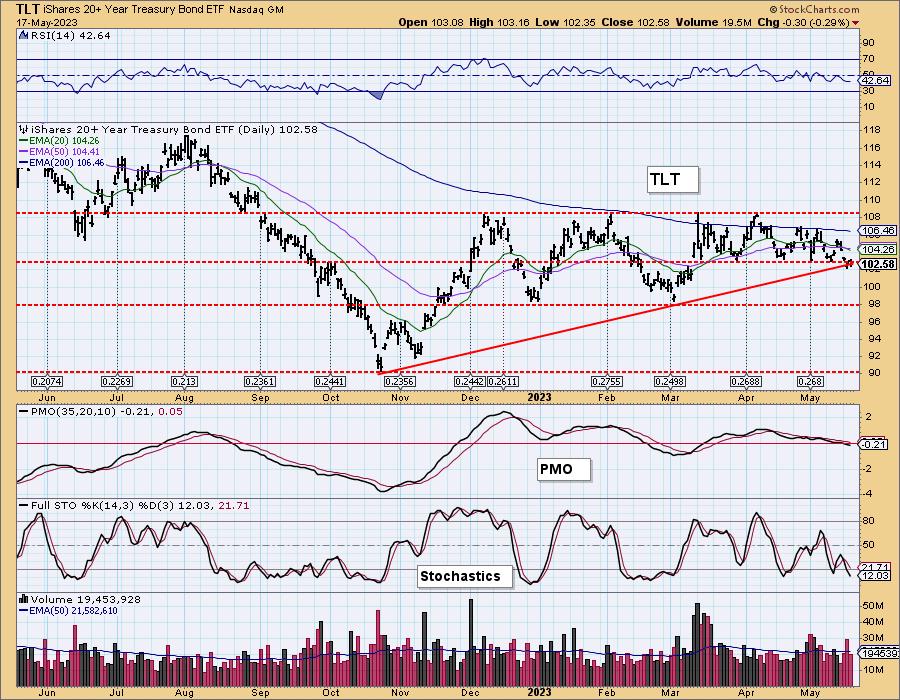Click the 0.2755 value label near February
Screen dimensions: 900x700
(x=607, y=382)
